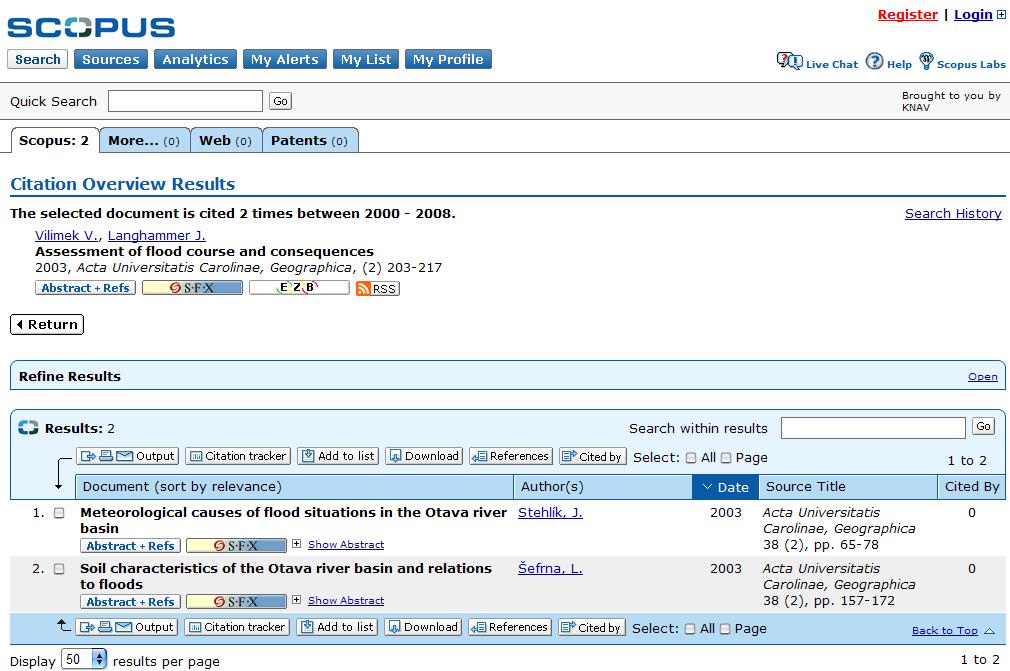Screen dimensions: 1010x671
Task: Open the Sources navigation tab
Action: tap(111, 59)
